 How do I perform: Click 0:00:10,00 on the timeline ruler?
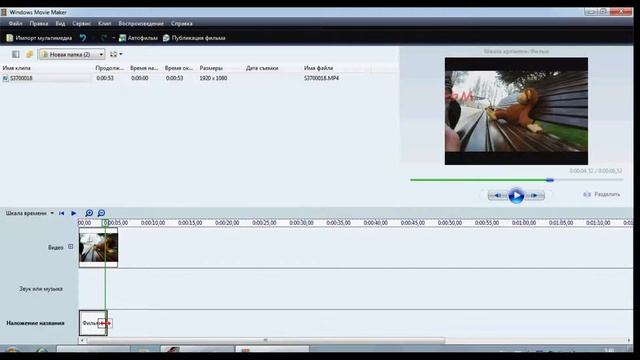click(x=153, y=223)
